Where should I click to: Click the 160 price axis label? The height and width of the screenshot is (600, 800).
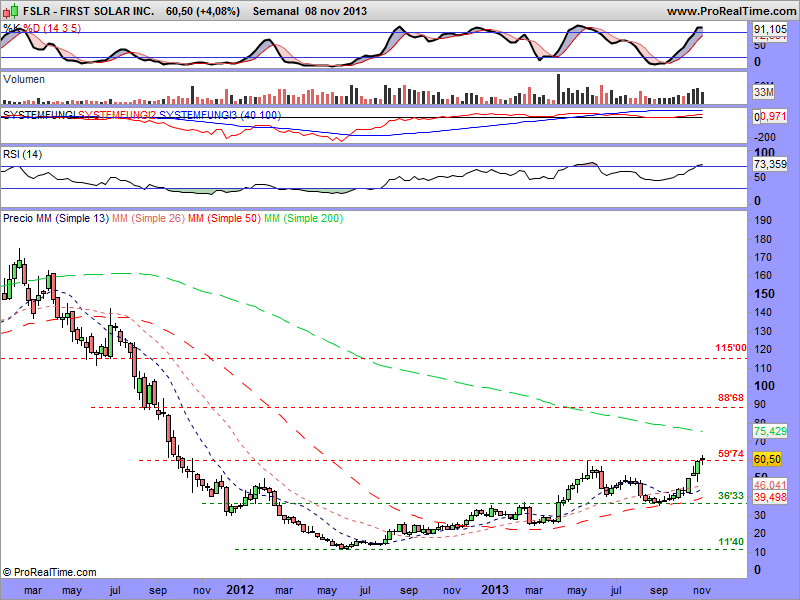(x=763, y=275)
